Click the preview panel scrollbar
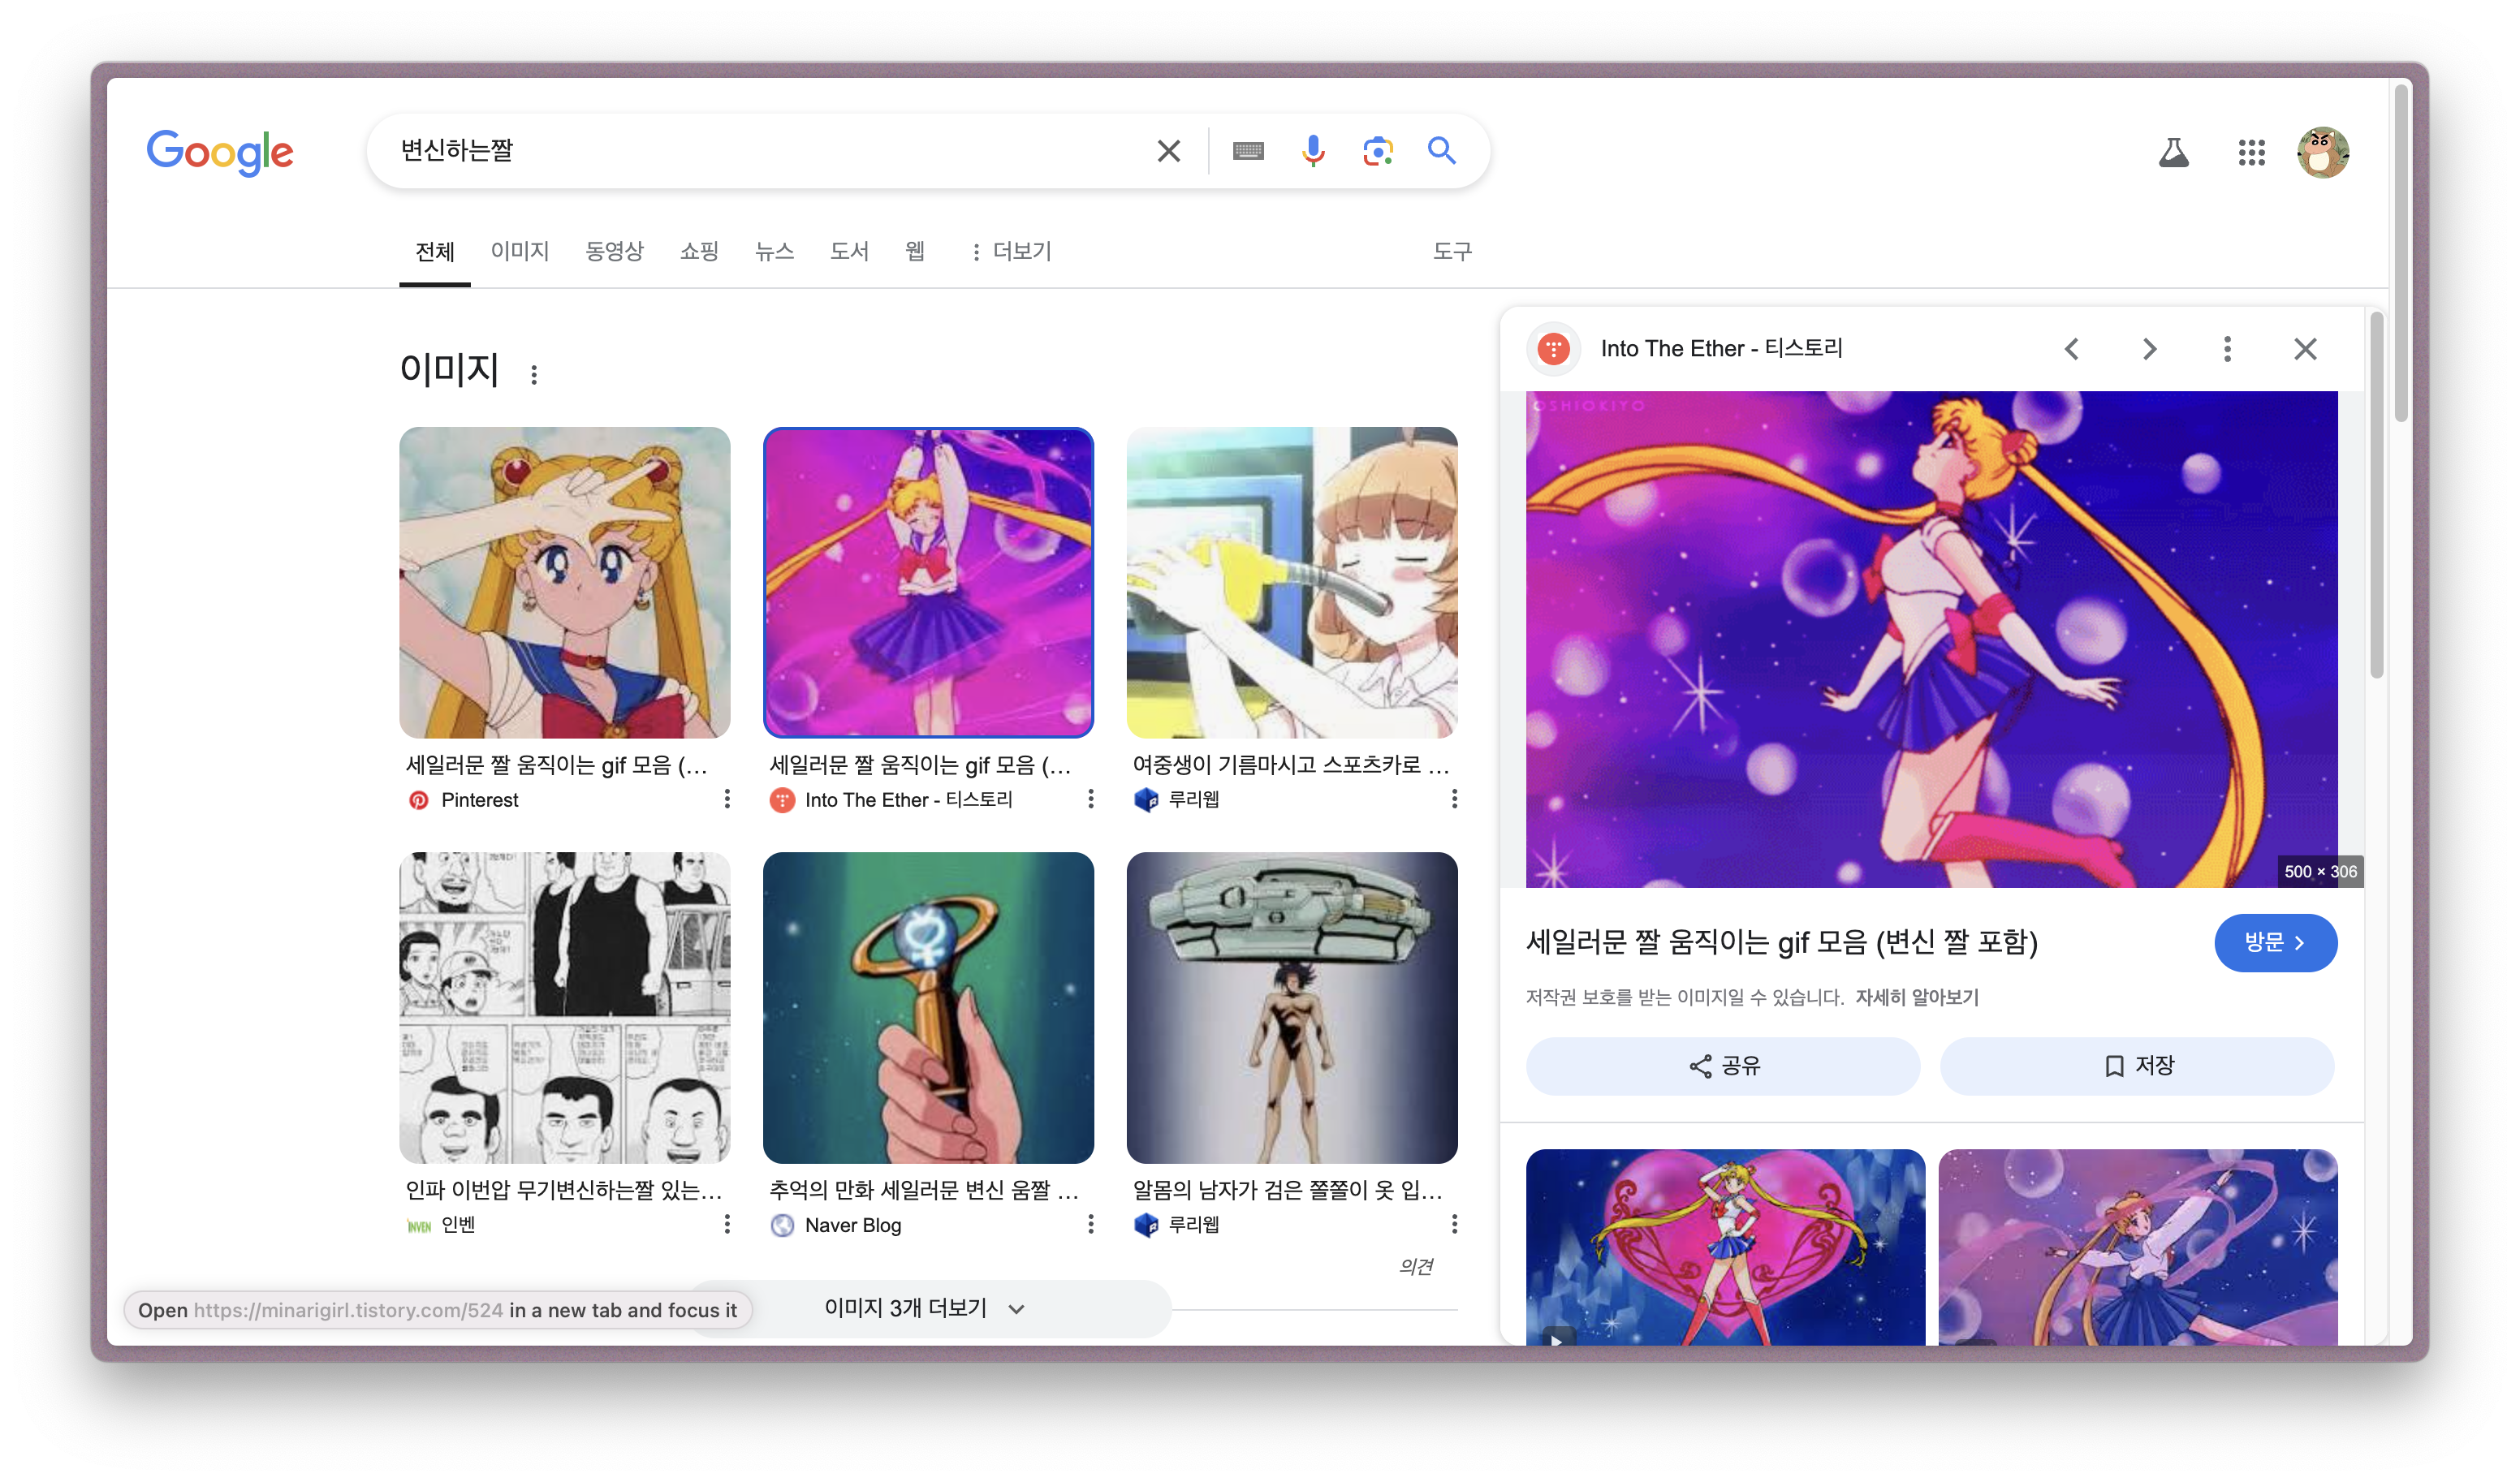 (2376, 495)
